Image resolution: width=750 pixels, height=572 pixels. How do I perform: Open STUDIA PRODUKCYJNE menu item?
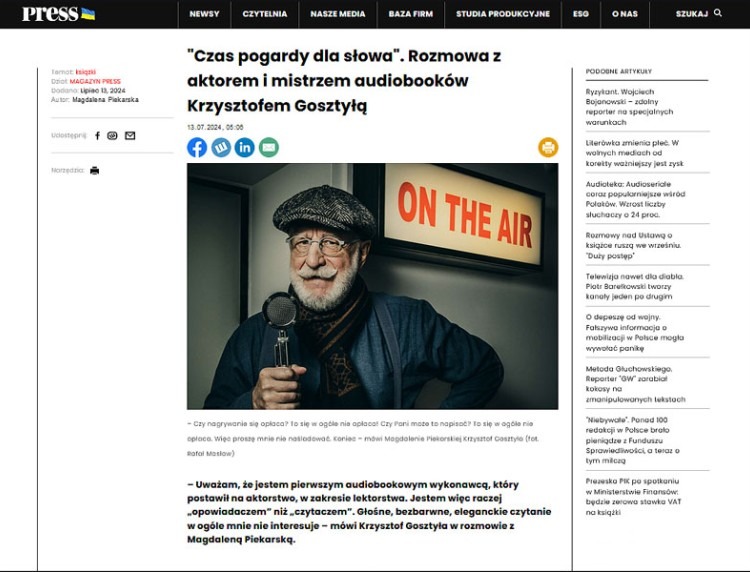point(503,14)
